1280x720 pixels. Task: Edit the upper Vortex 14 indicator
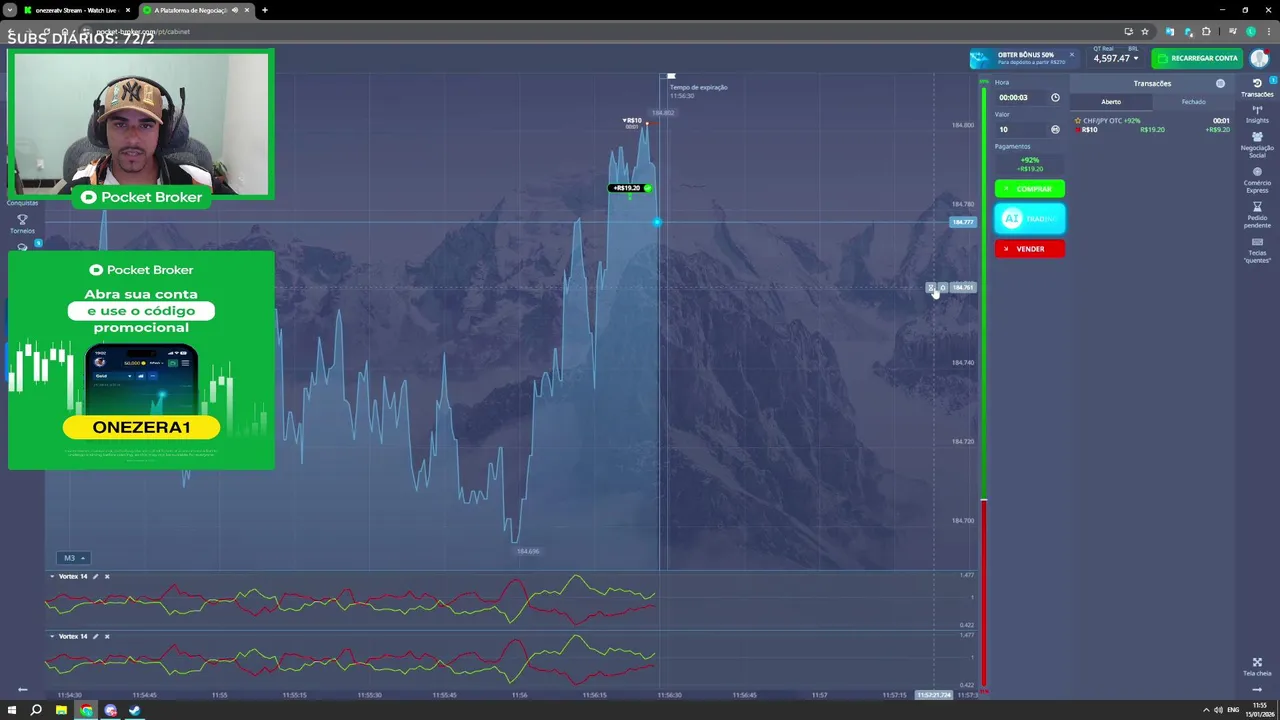(x=95, y=576)
